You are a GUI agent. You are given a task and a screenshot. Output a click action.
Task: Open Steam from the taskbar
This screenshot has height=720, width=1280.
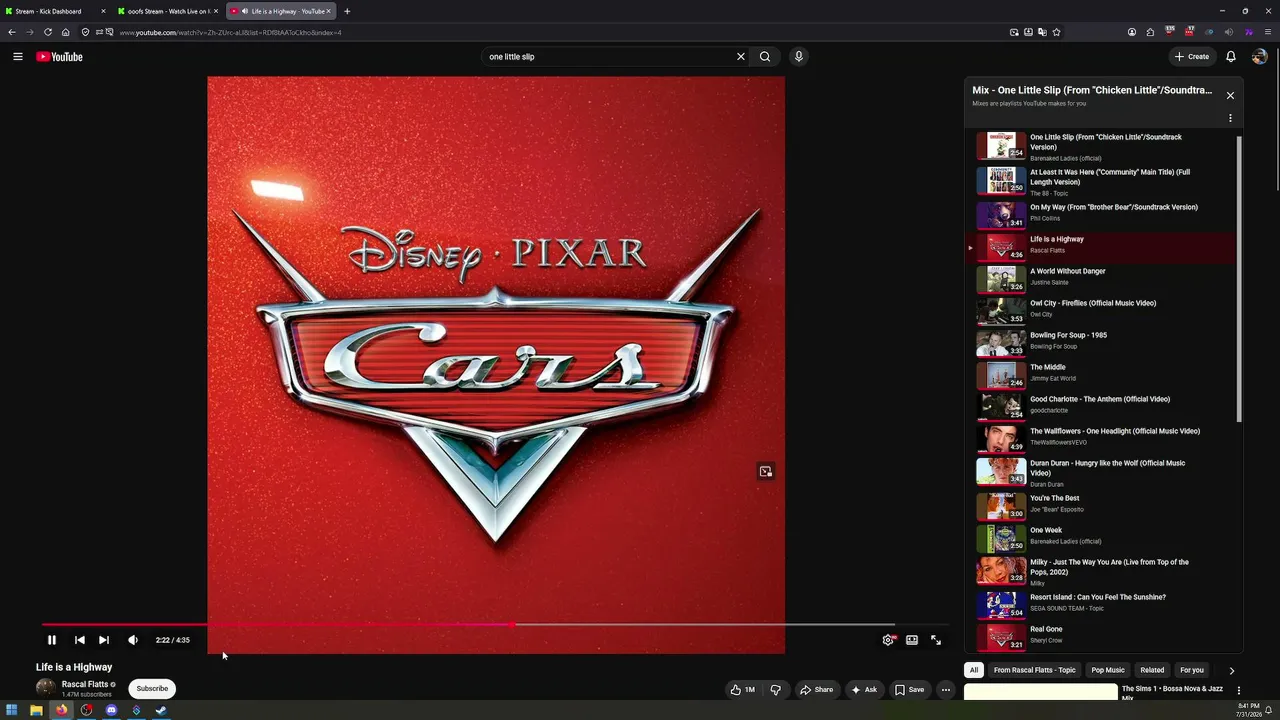(161, 711)
